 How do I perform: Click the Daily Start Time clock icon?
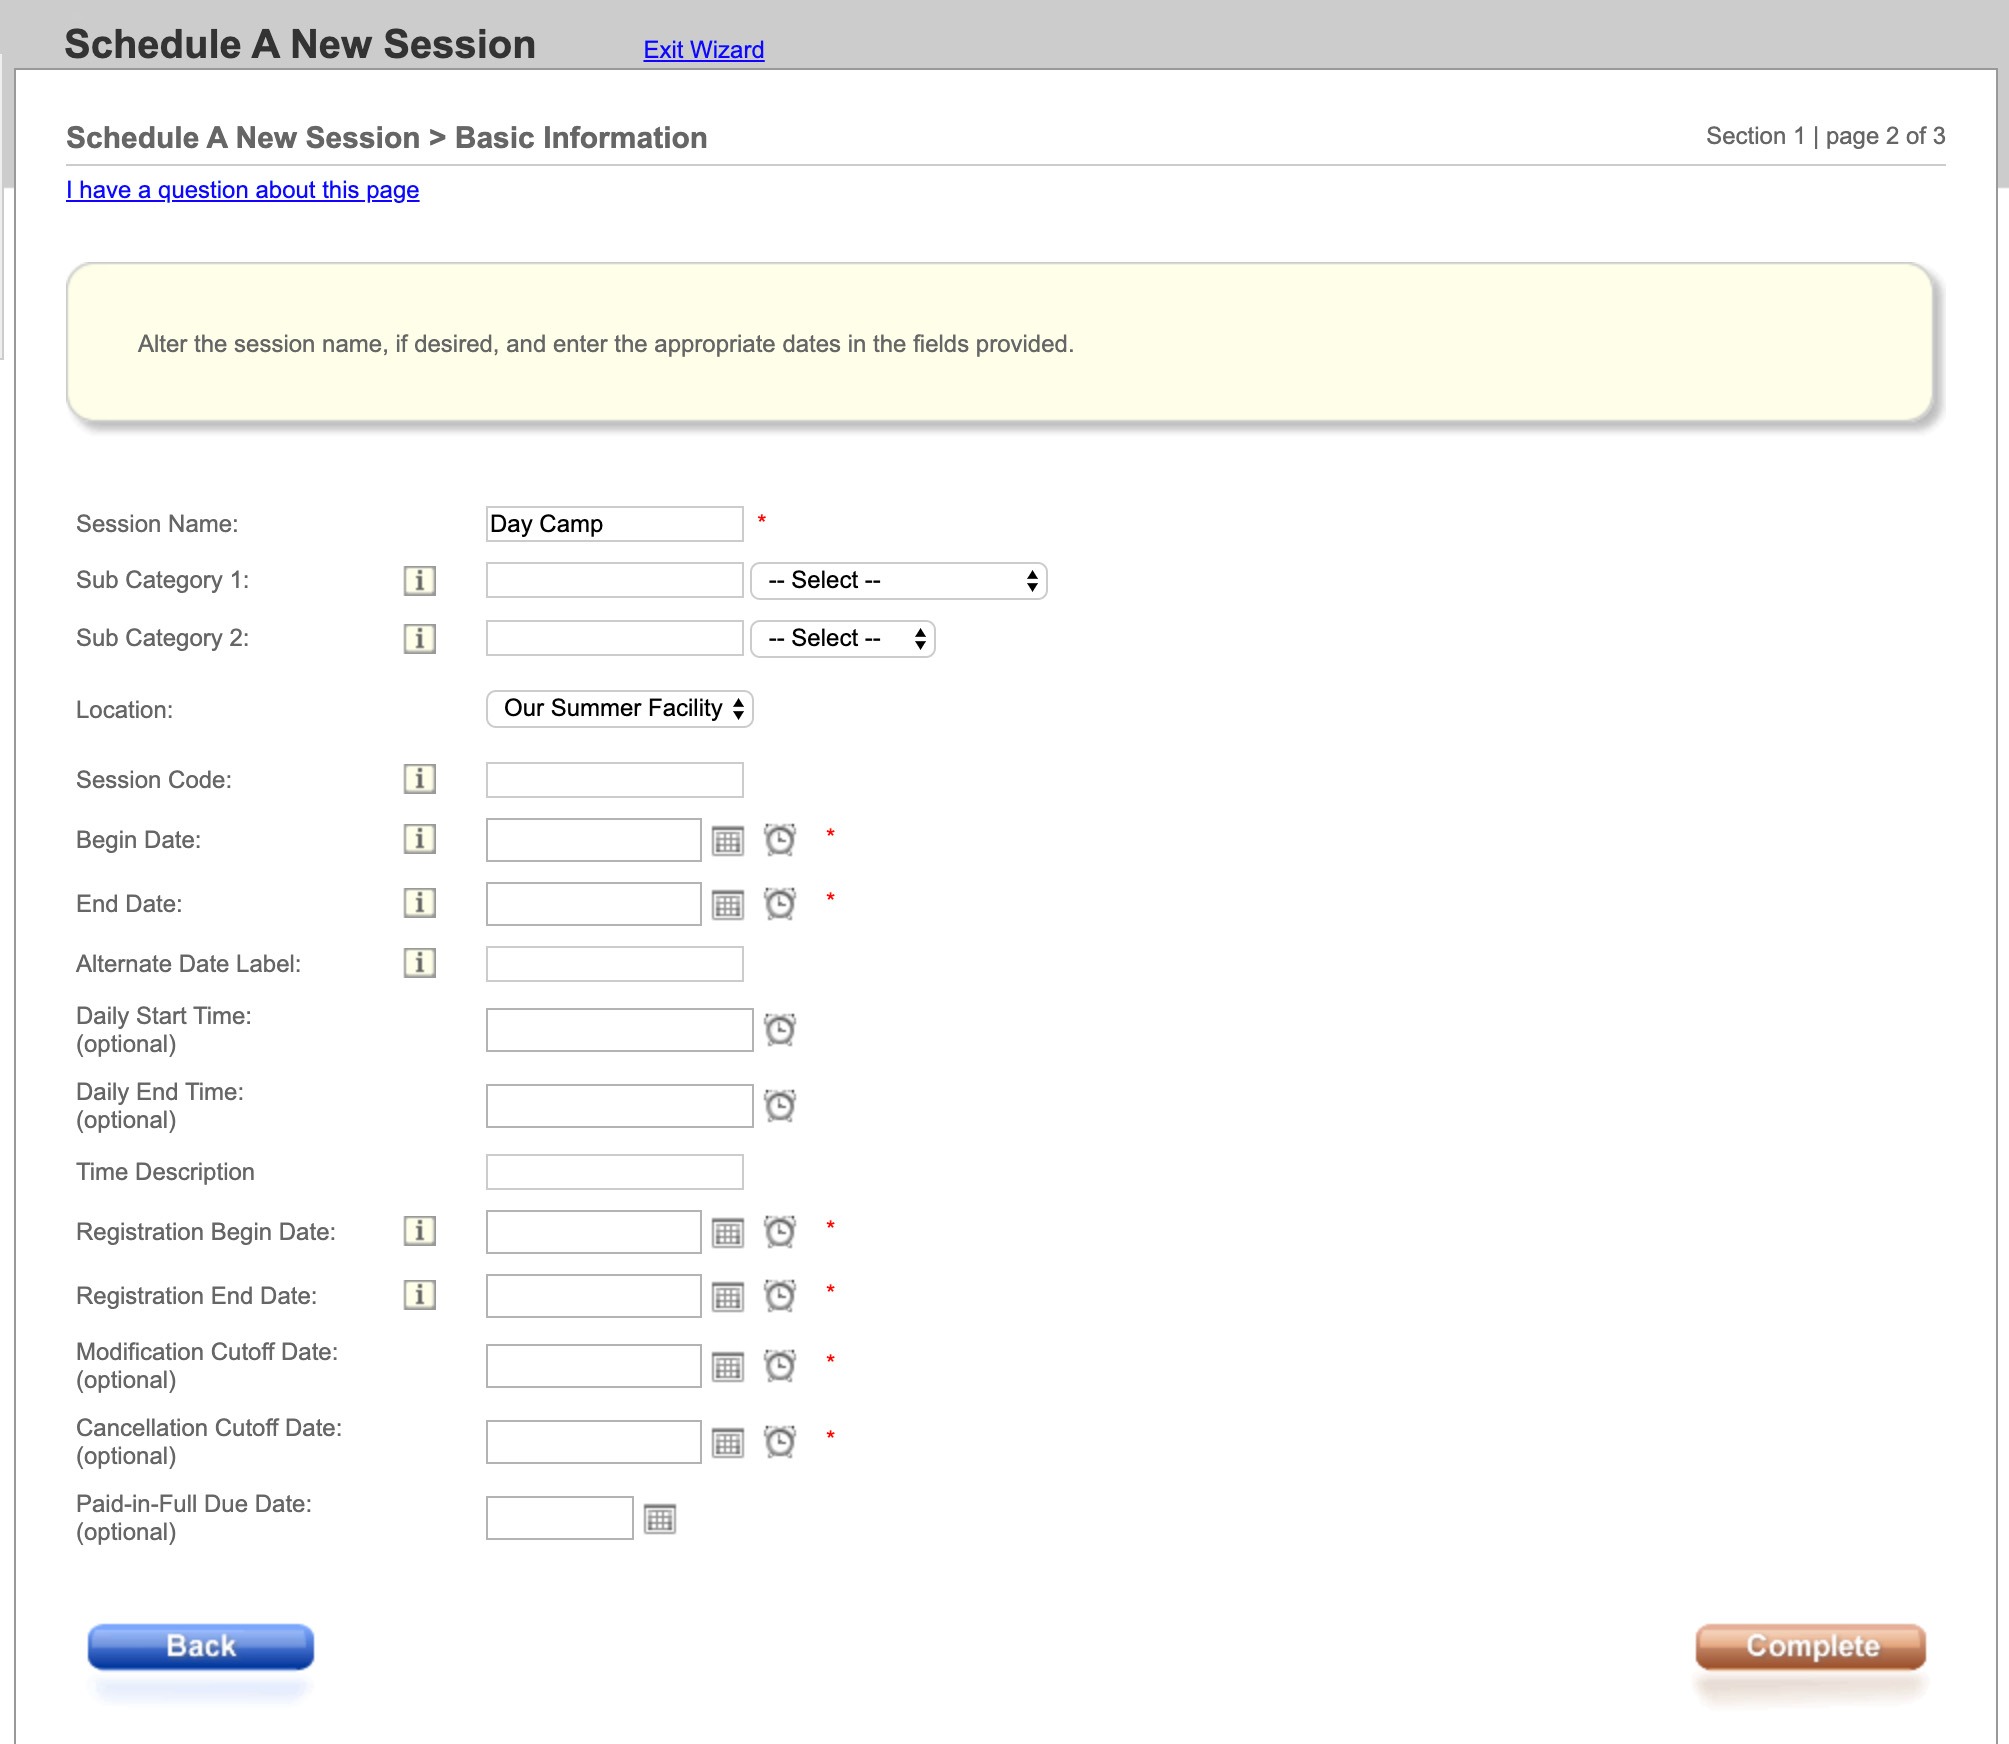click(779, 1030)
